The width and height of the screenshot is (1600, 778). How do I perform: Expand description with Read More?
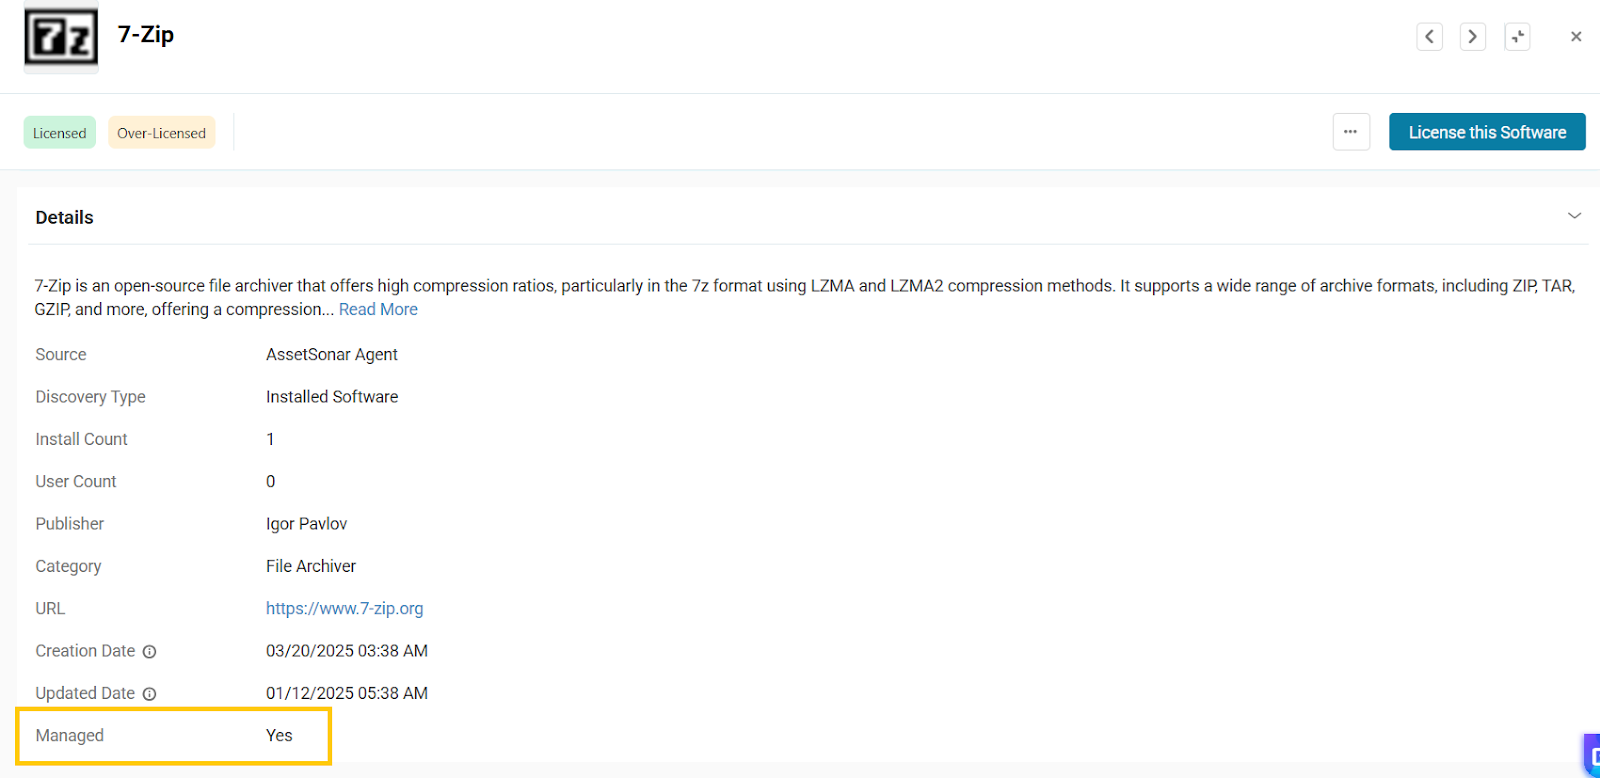[x=378, y=310]
